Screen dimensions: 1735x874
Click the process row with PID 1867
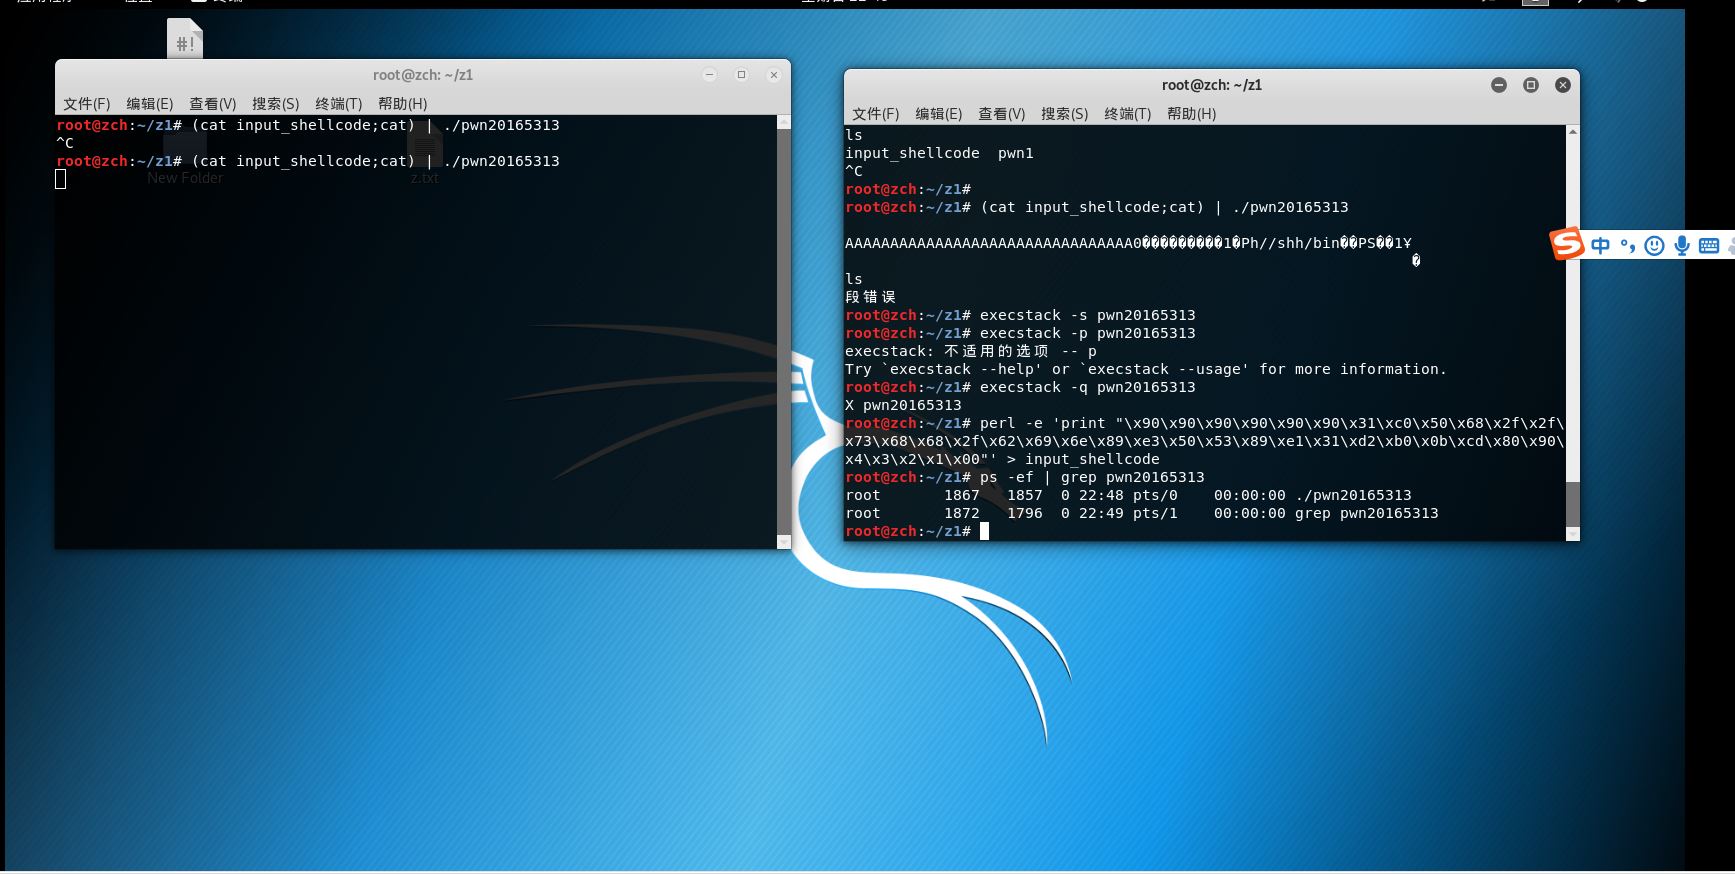pos(1128,495)
